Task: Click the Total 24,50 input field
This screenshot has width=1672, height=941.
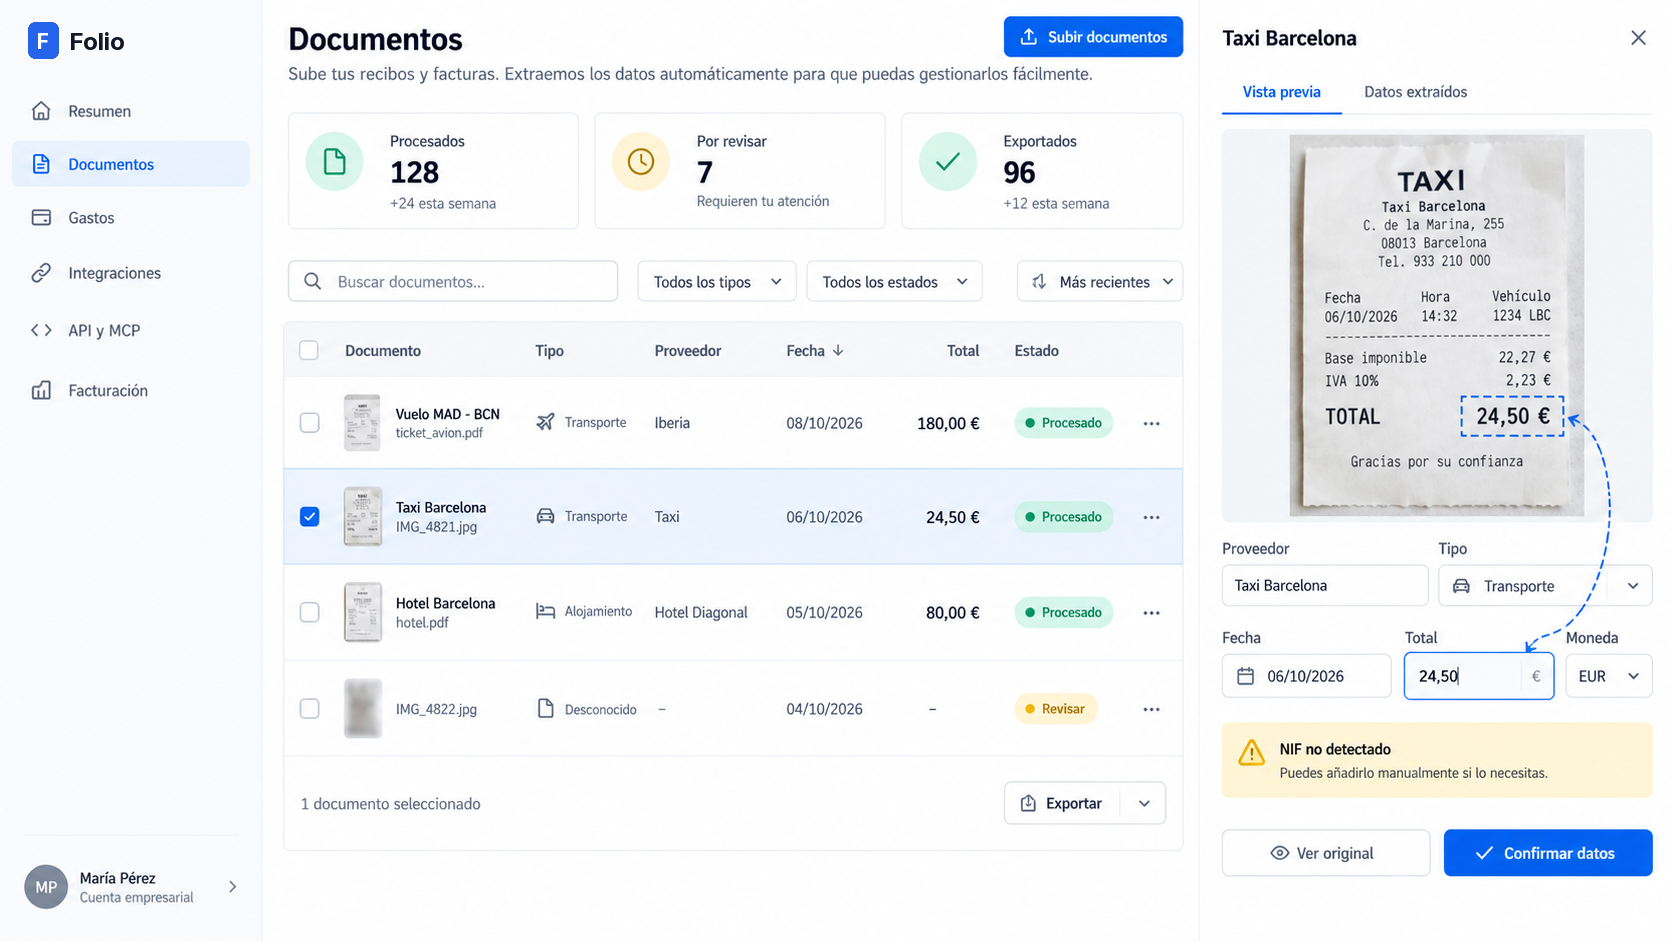Action: 1479,676
